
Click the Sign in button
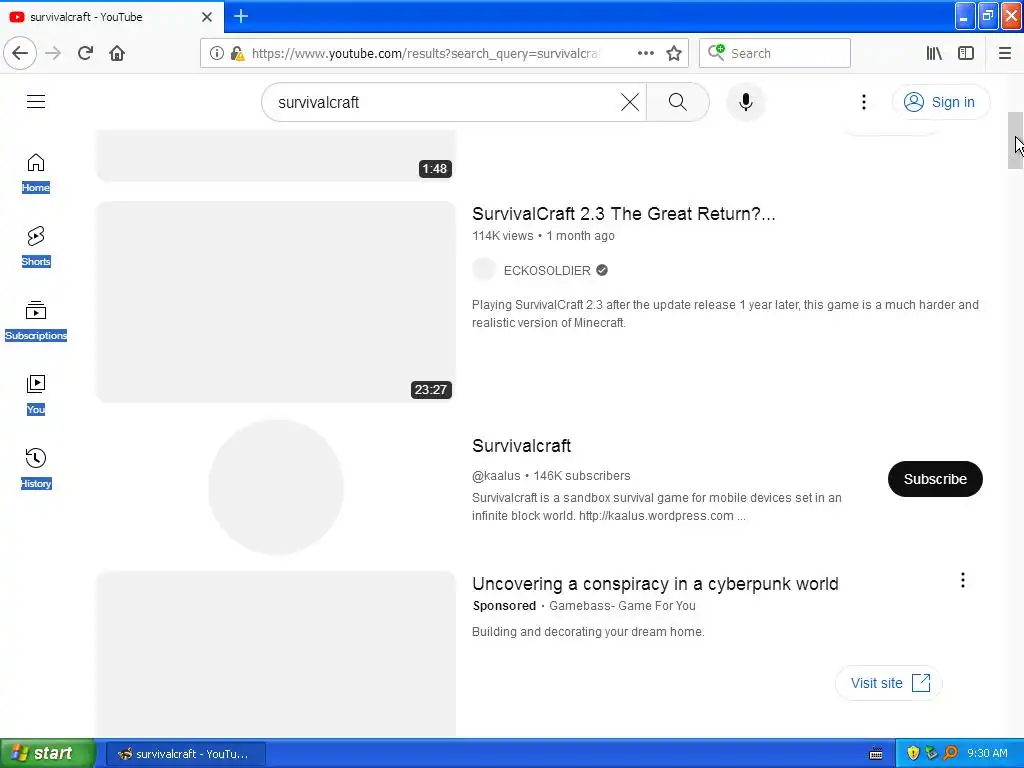(x=940, y=102)
